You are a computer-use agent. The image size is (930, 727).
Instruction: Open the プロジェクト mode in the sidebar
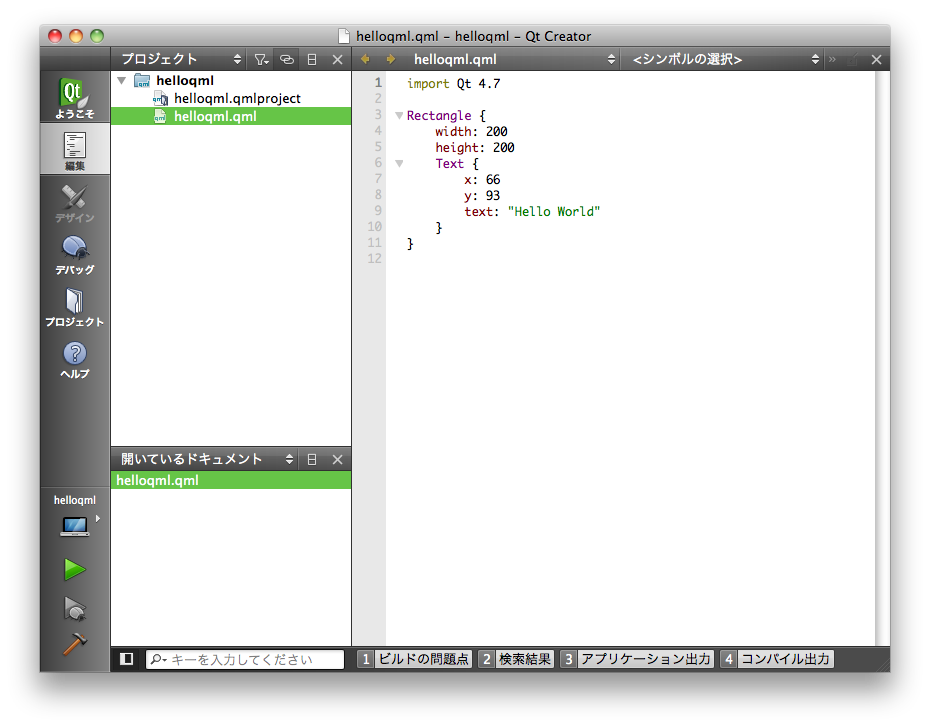coord(75,307)
